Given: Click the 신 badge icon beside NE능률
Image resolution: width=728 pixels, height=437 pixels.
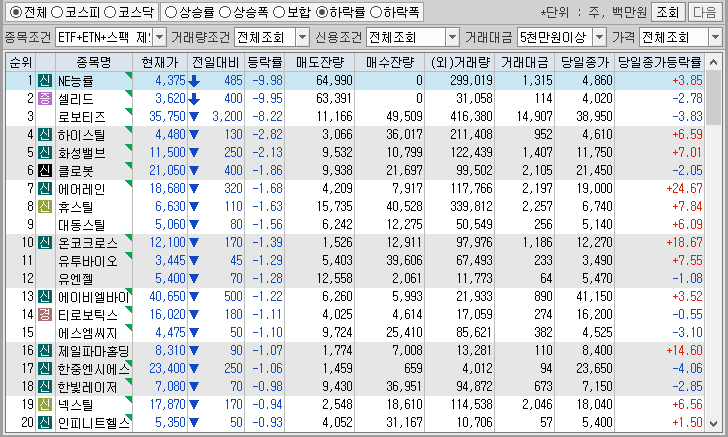Looking at the screenshot, I should click(x=45, y=80).
